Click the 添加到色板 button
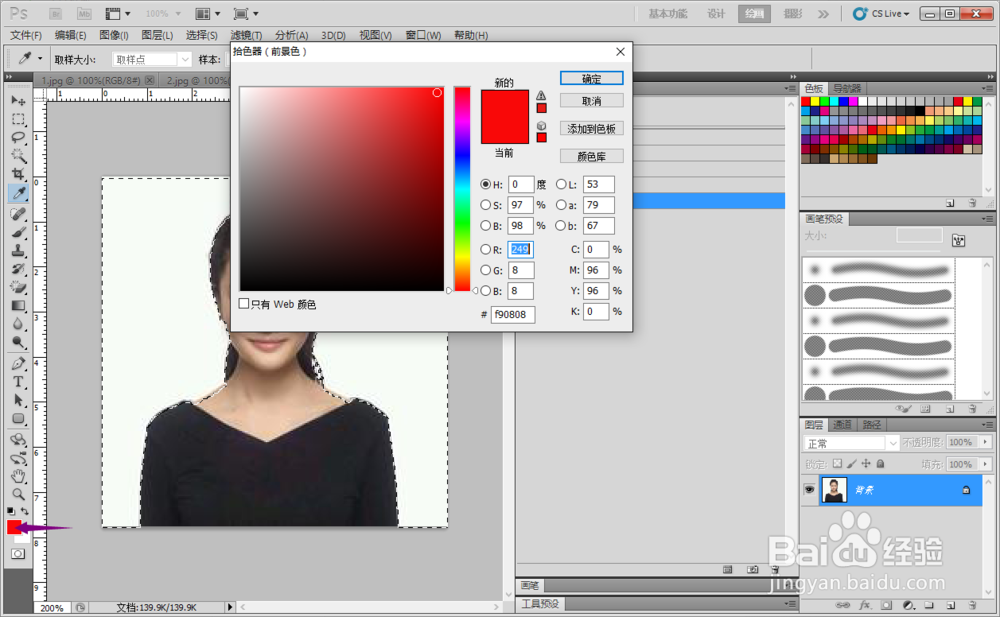The width and height of the screenshot is (1000, 617). 591,129
